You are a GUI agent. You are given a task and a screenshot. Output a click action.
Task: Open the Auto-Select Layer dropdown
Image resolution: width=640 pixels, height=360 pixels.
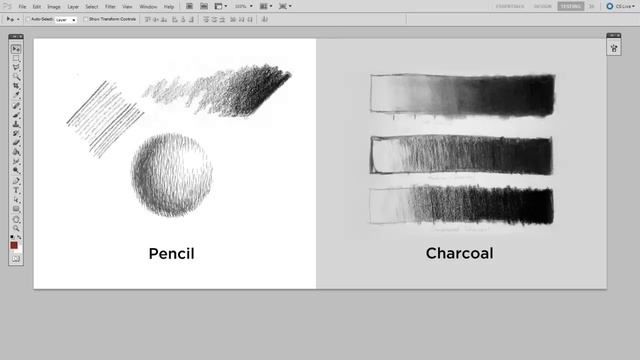66,20
